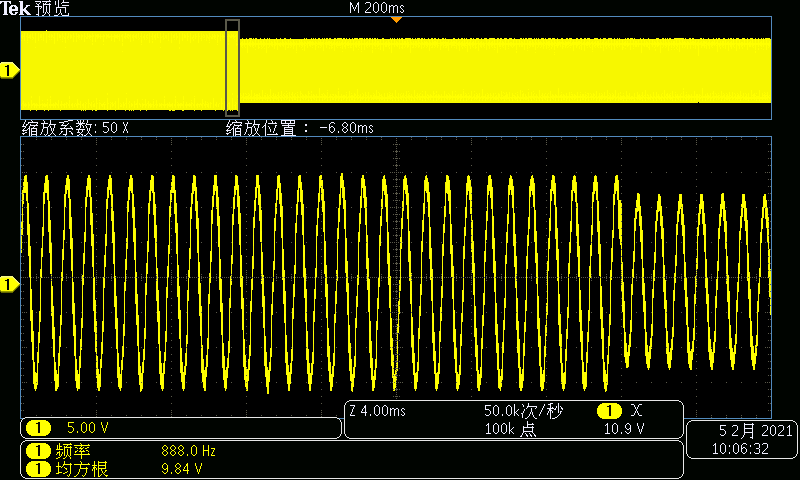
Task: Click the date and time display
Action: coord(742,440)
